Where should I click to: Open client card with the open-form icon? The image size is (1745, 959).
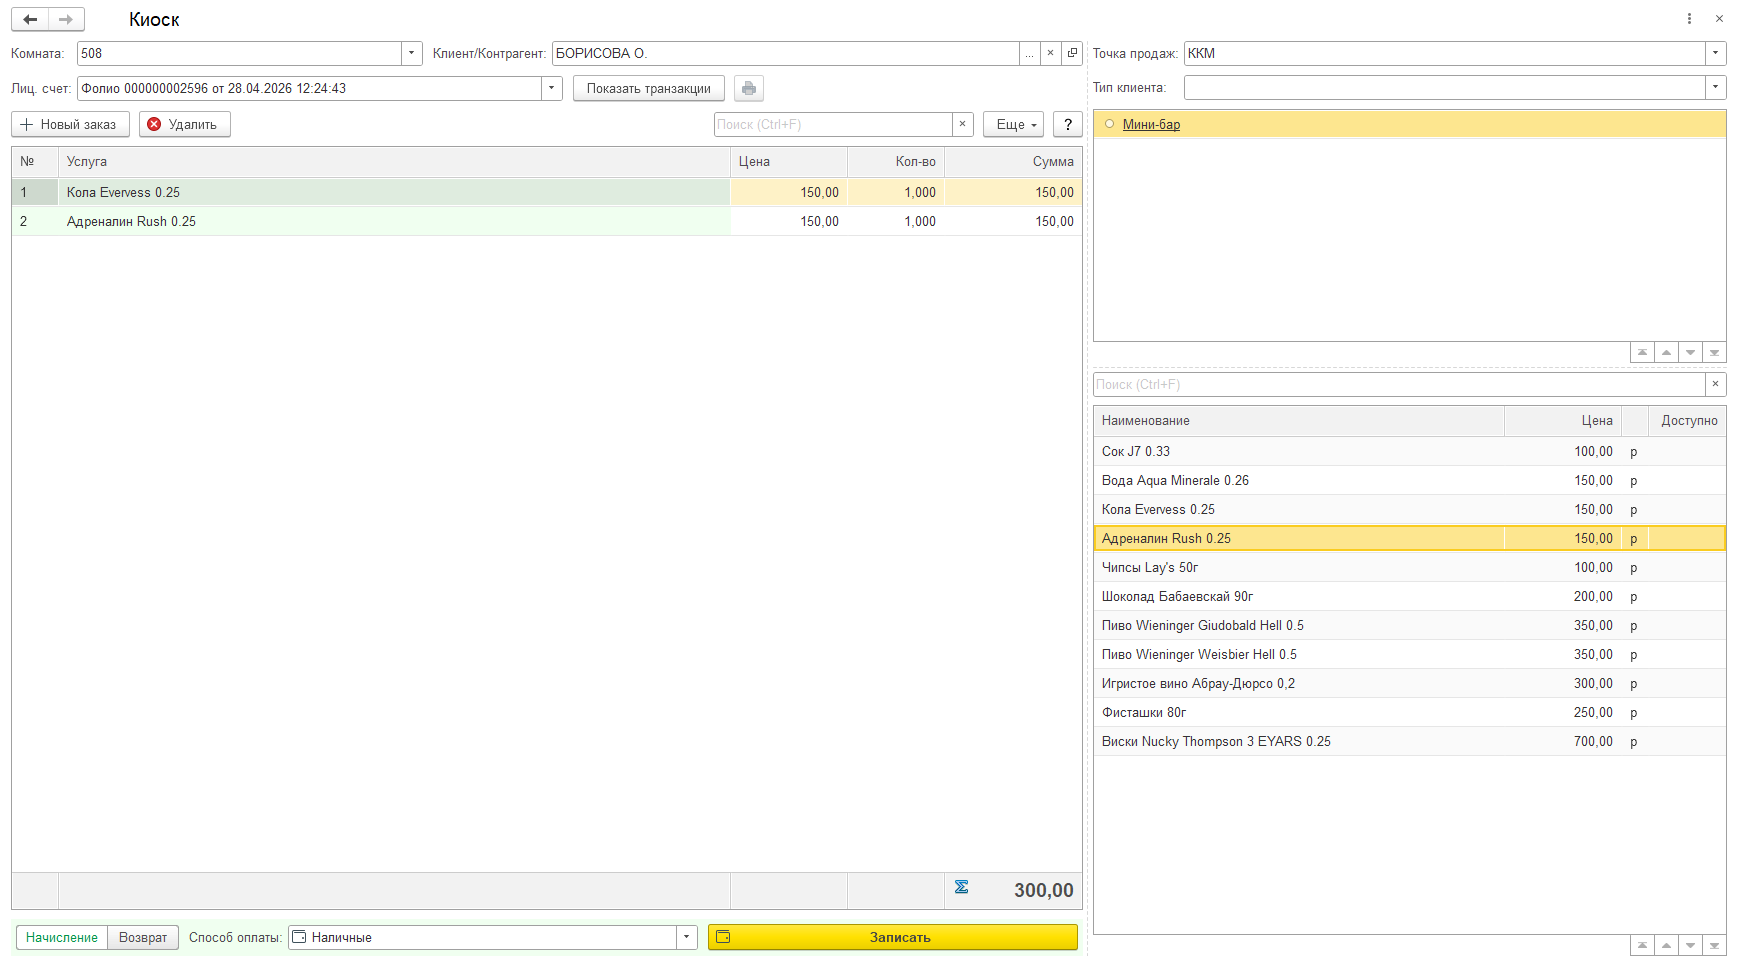tap(1072, 53)
